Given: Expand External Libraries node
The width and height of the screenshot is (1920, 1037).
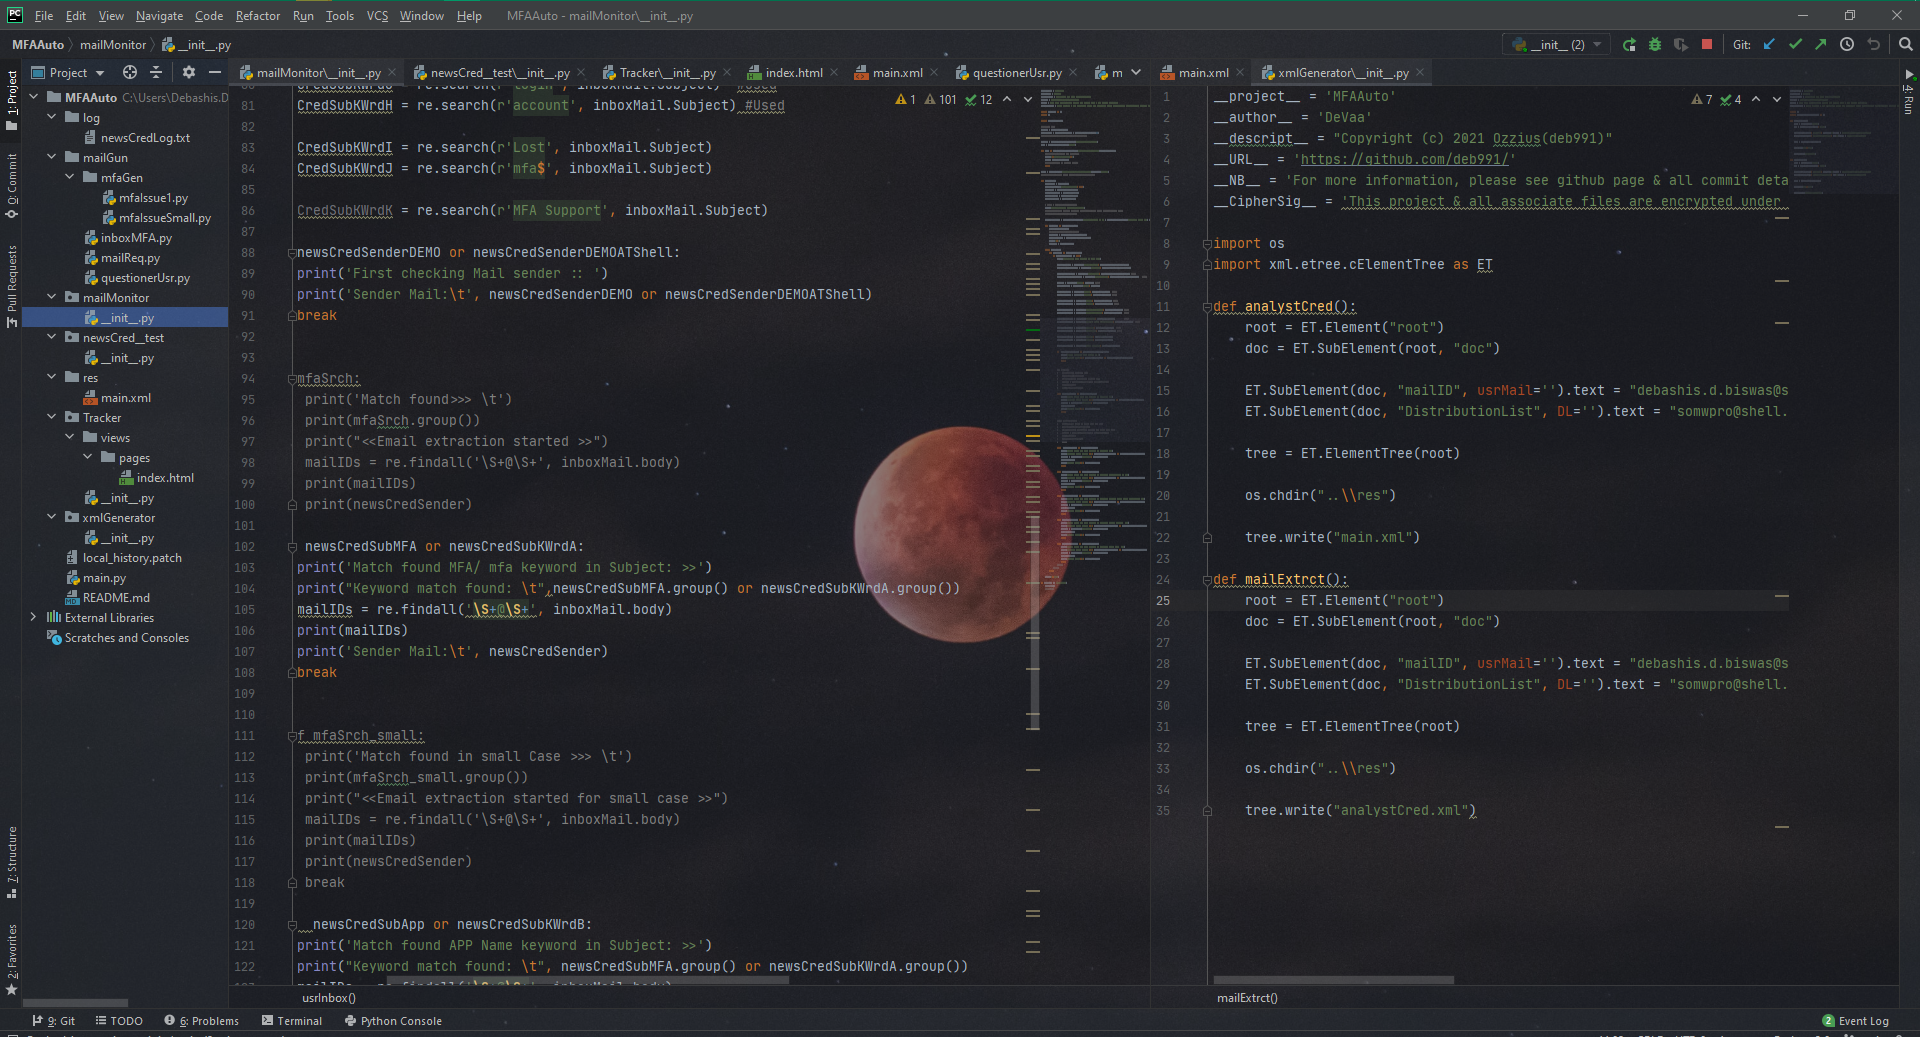Looking at the screenshot, I should [x=34, y=617].
